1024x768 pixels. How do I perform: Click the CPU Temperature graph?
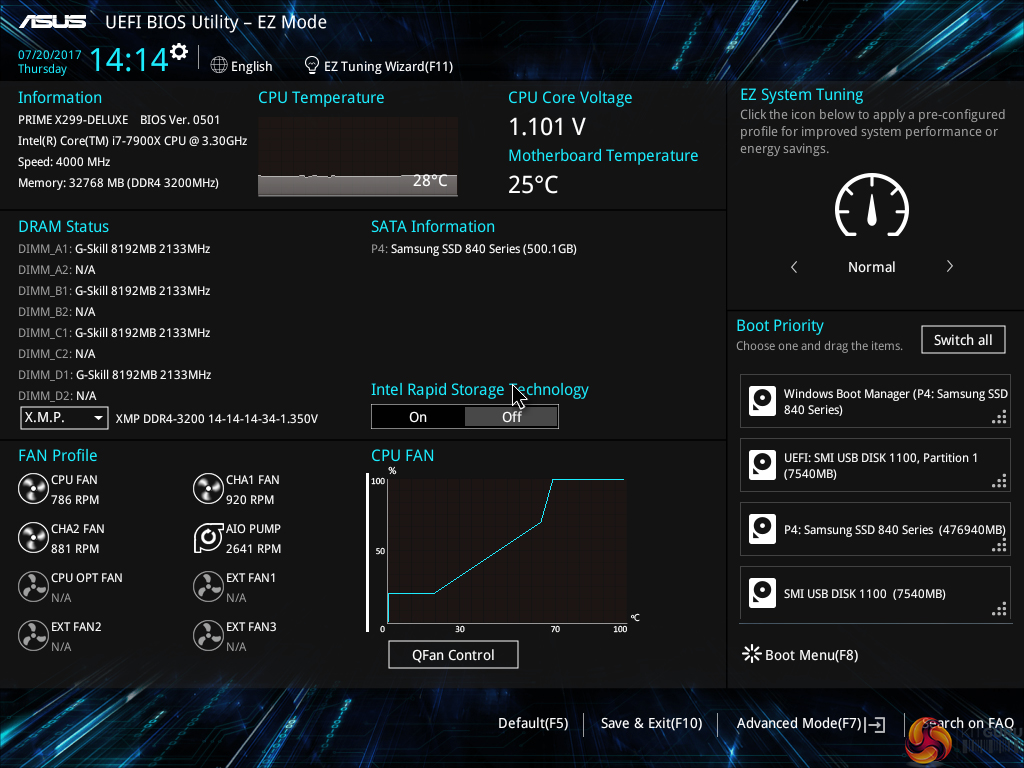358,156
